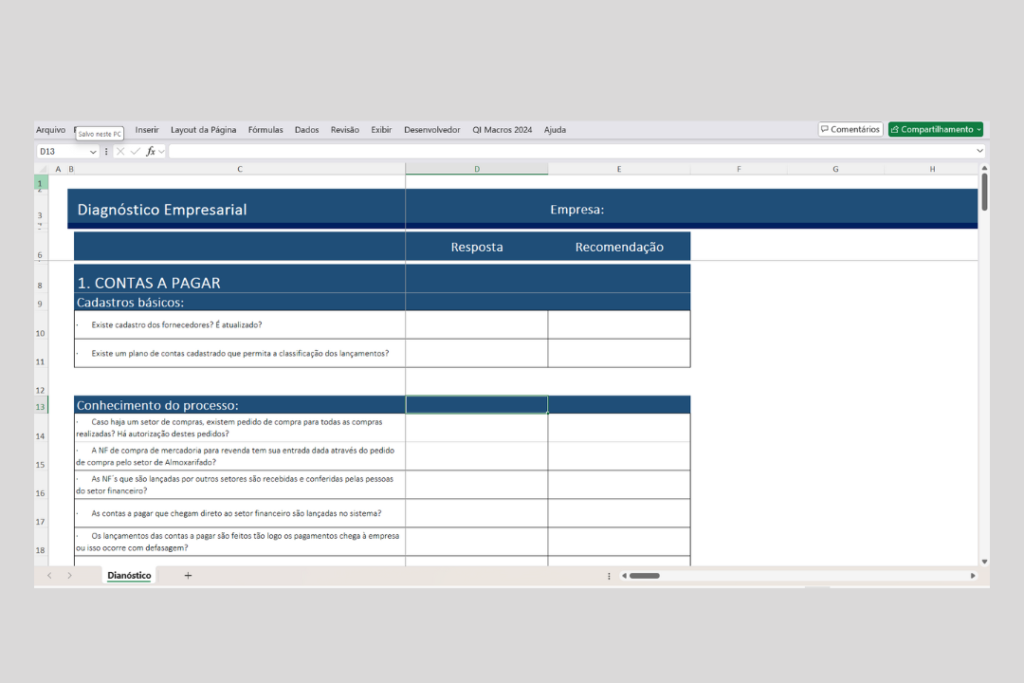The width and height of the screenshot is (1024, 683).
Task: Click vertical scrollbar up arrow
Action: coord(984,169)
